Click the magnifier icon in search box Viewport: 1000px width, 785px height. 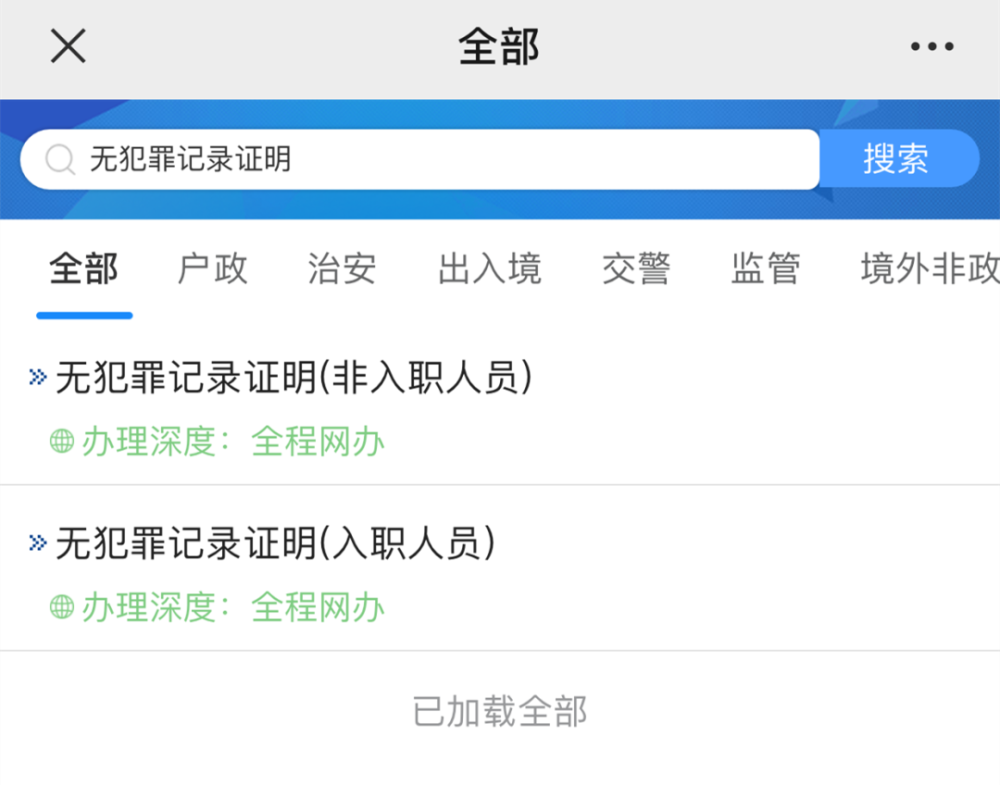coord(60,160)
